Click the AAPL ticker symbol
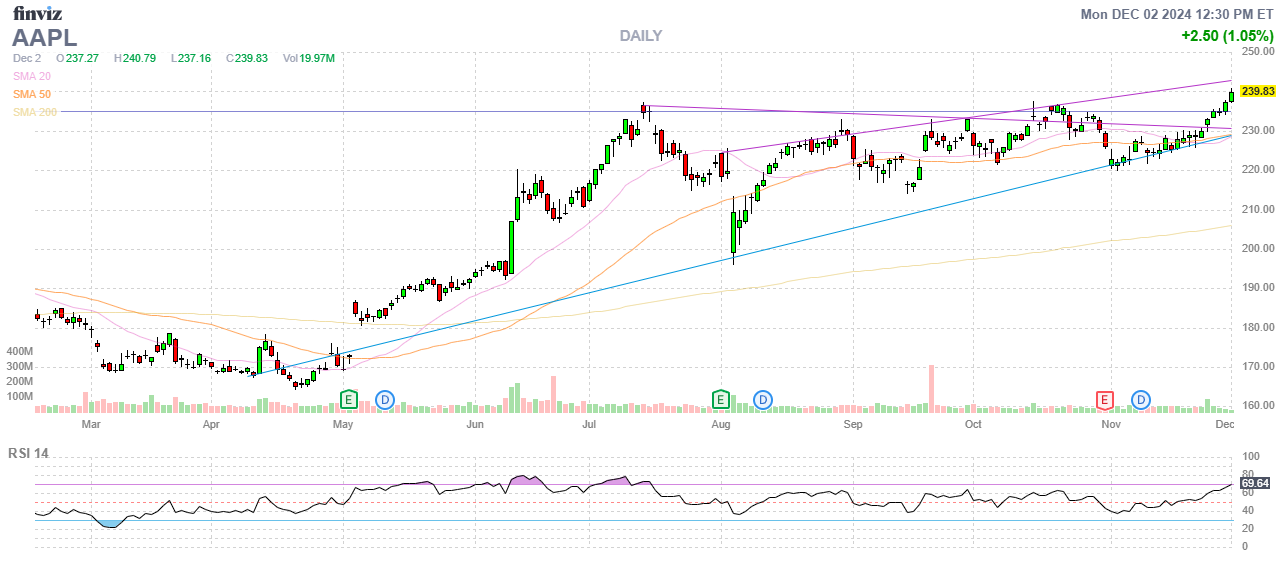Image resolution: width=1287 pixels, height=562 pixels. (44, 38)
